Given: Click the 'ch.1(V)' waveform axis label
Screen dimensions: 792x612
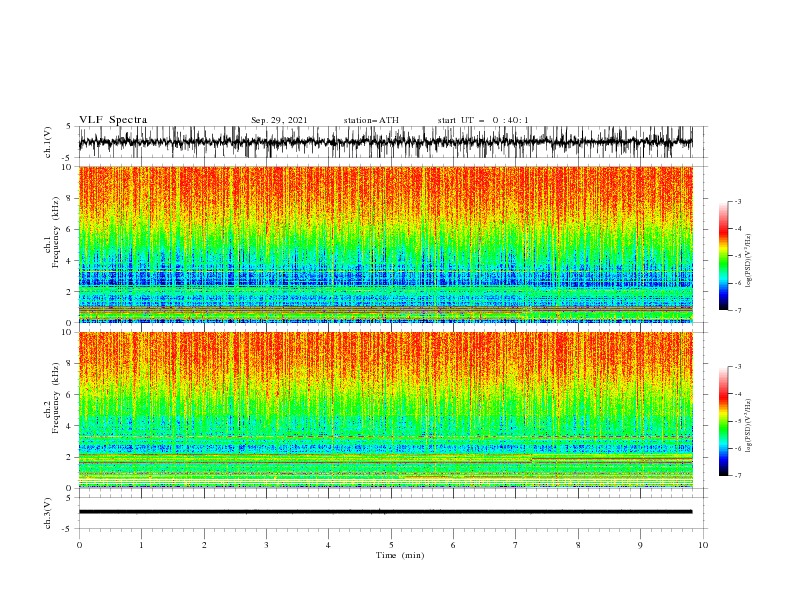Looking at the screenshot, I should click(x=48, y=142).
